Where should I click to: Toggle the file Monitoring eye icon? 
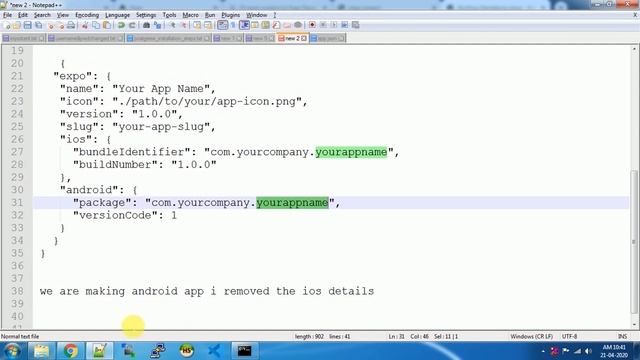tap(298, 25)
